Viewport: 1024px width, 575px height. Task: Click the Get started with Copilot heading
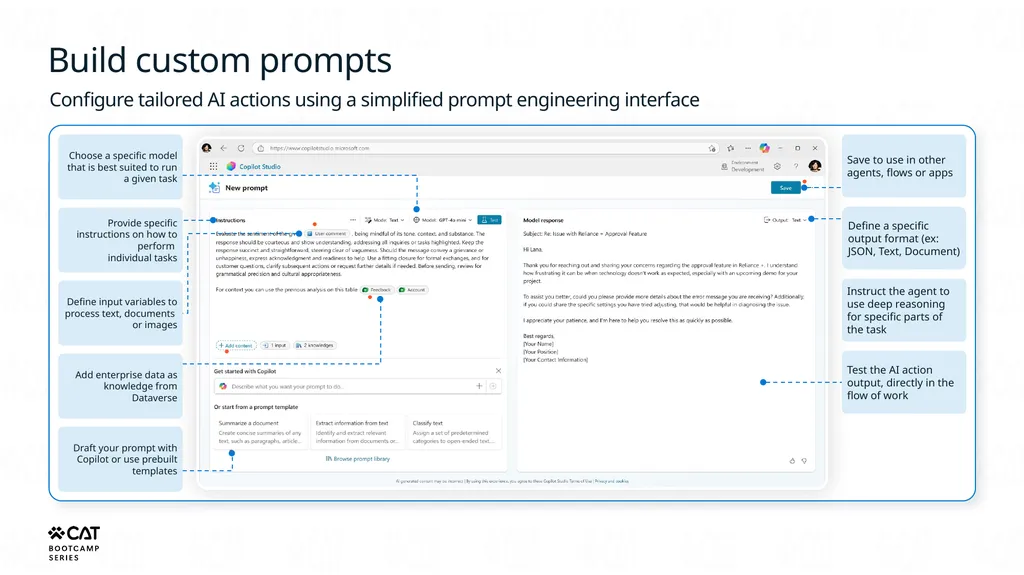pos(245,371)
